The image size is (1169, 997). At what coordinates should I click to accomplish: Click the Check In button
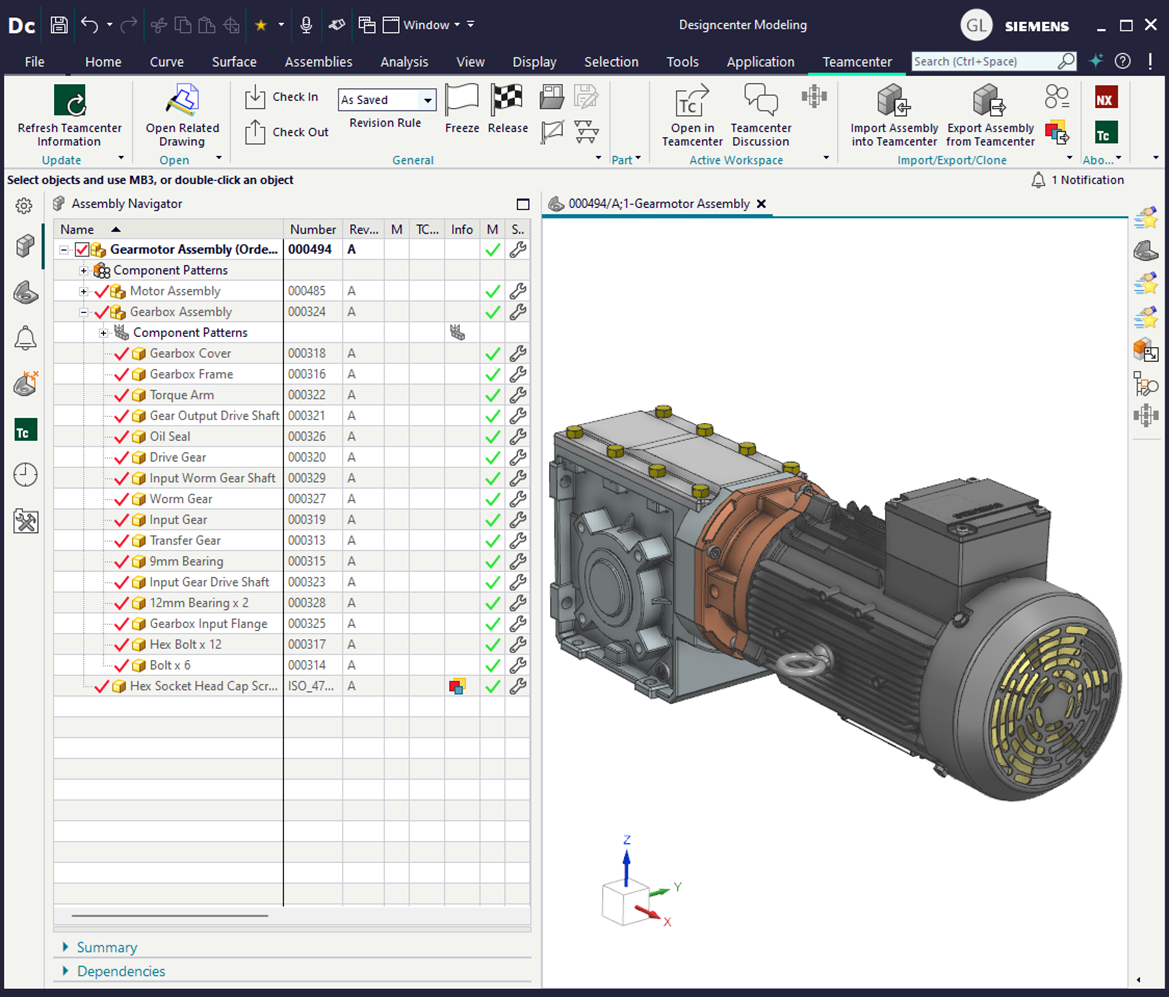(x=283, y=97)
